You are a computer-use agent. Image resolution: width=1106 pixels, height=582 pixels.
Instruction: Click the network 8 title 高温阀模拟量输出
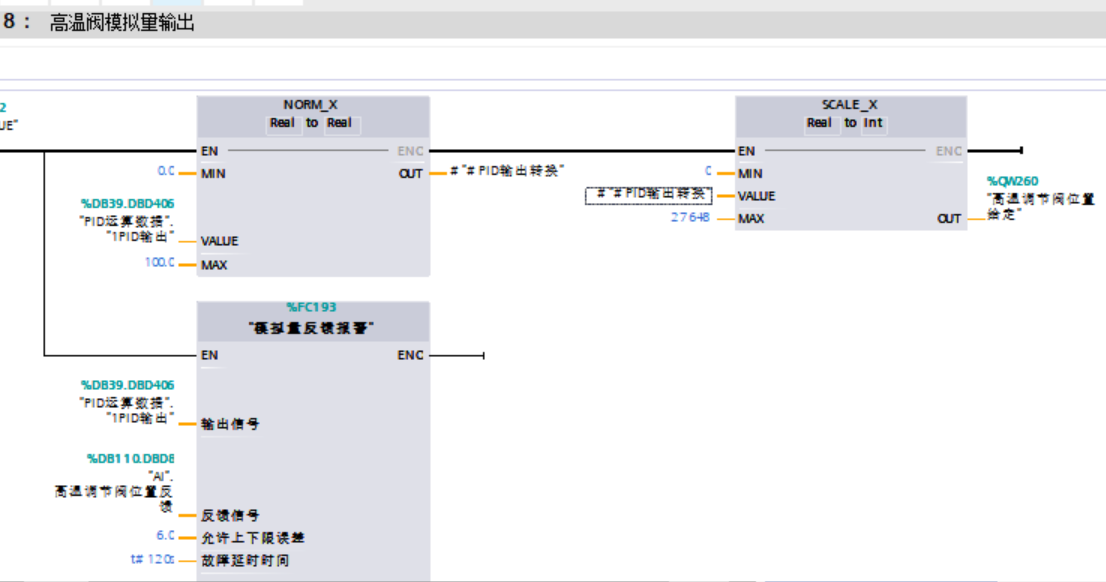pyautogui.click(x=122, y=23)
